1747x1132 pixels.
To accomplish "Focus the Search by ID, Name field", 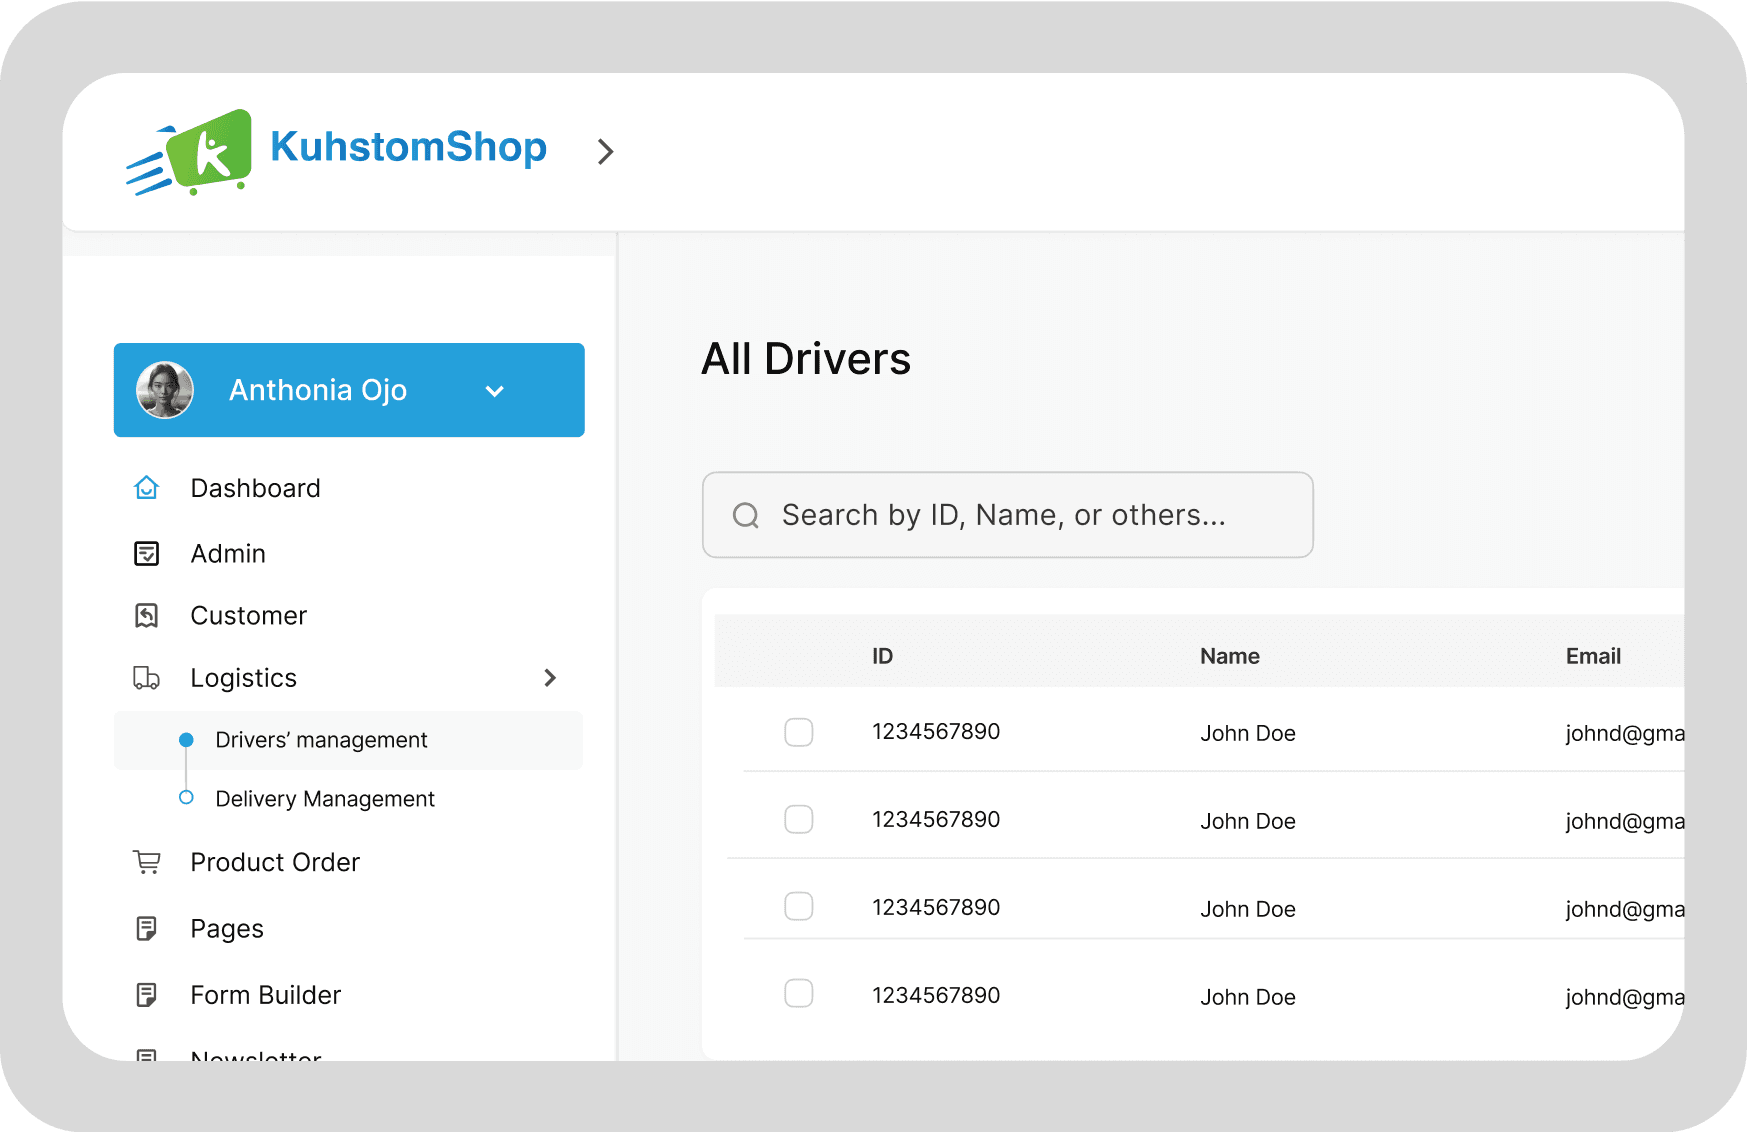I will click(1008, 515).
